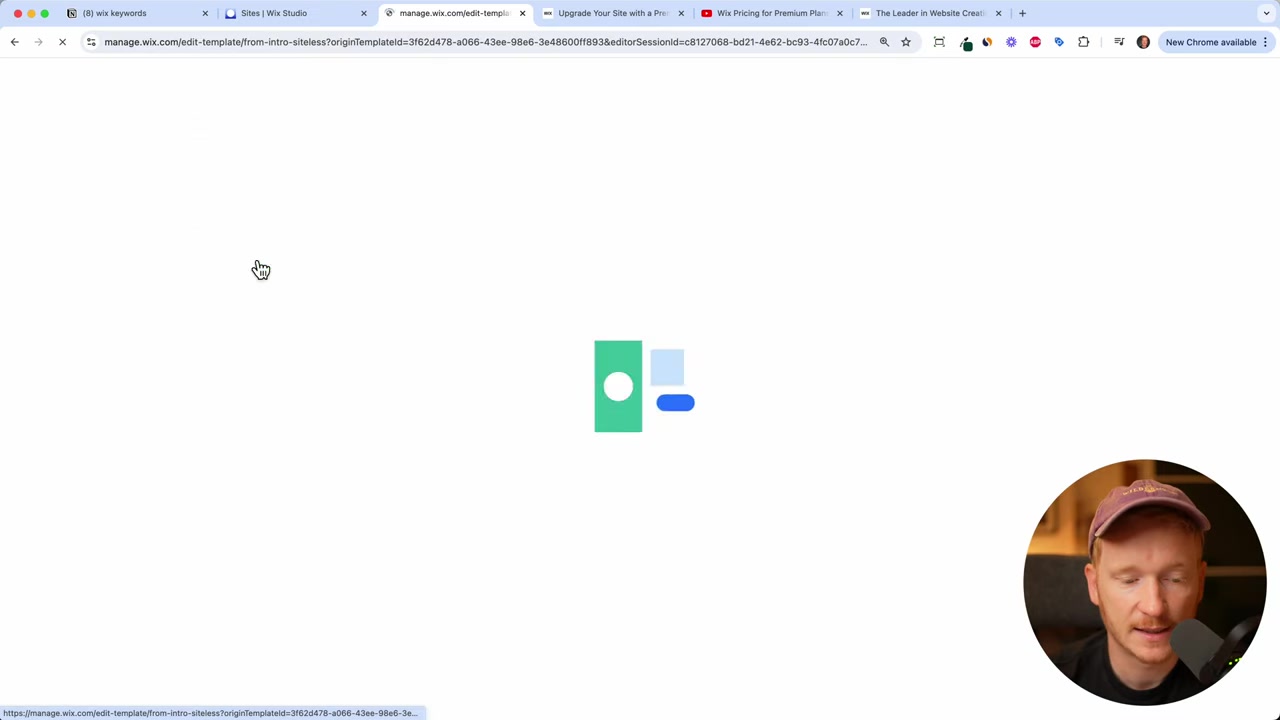Open the orange and navy circle extension

987,42
